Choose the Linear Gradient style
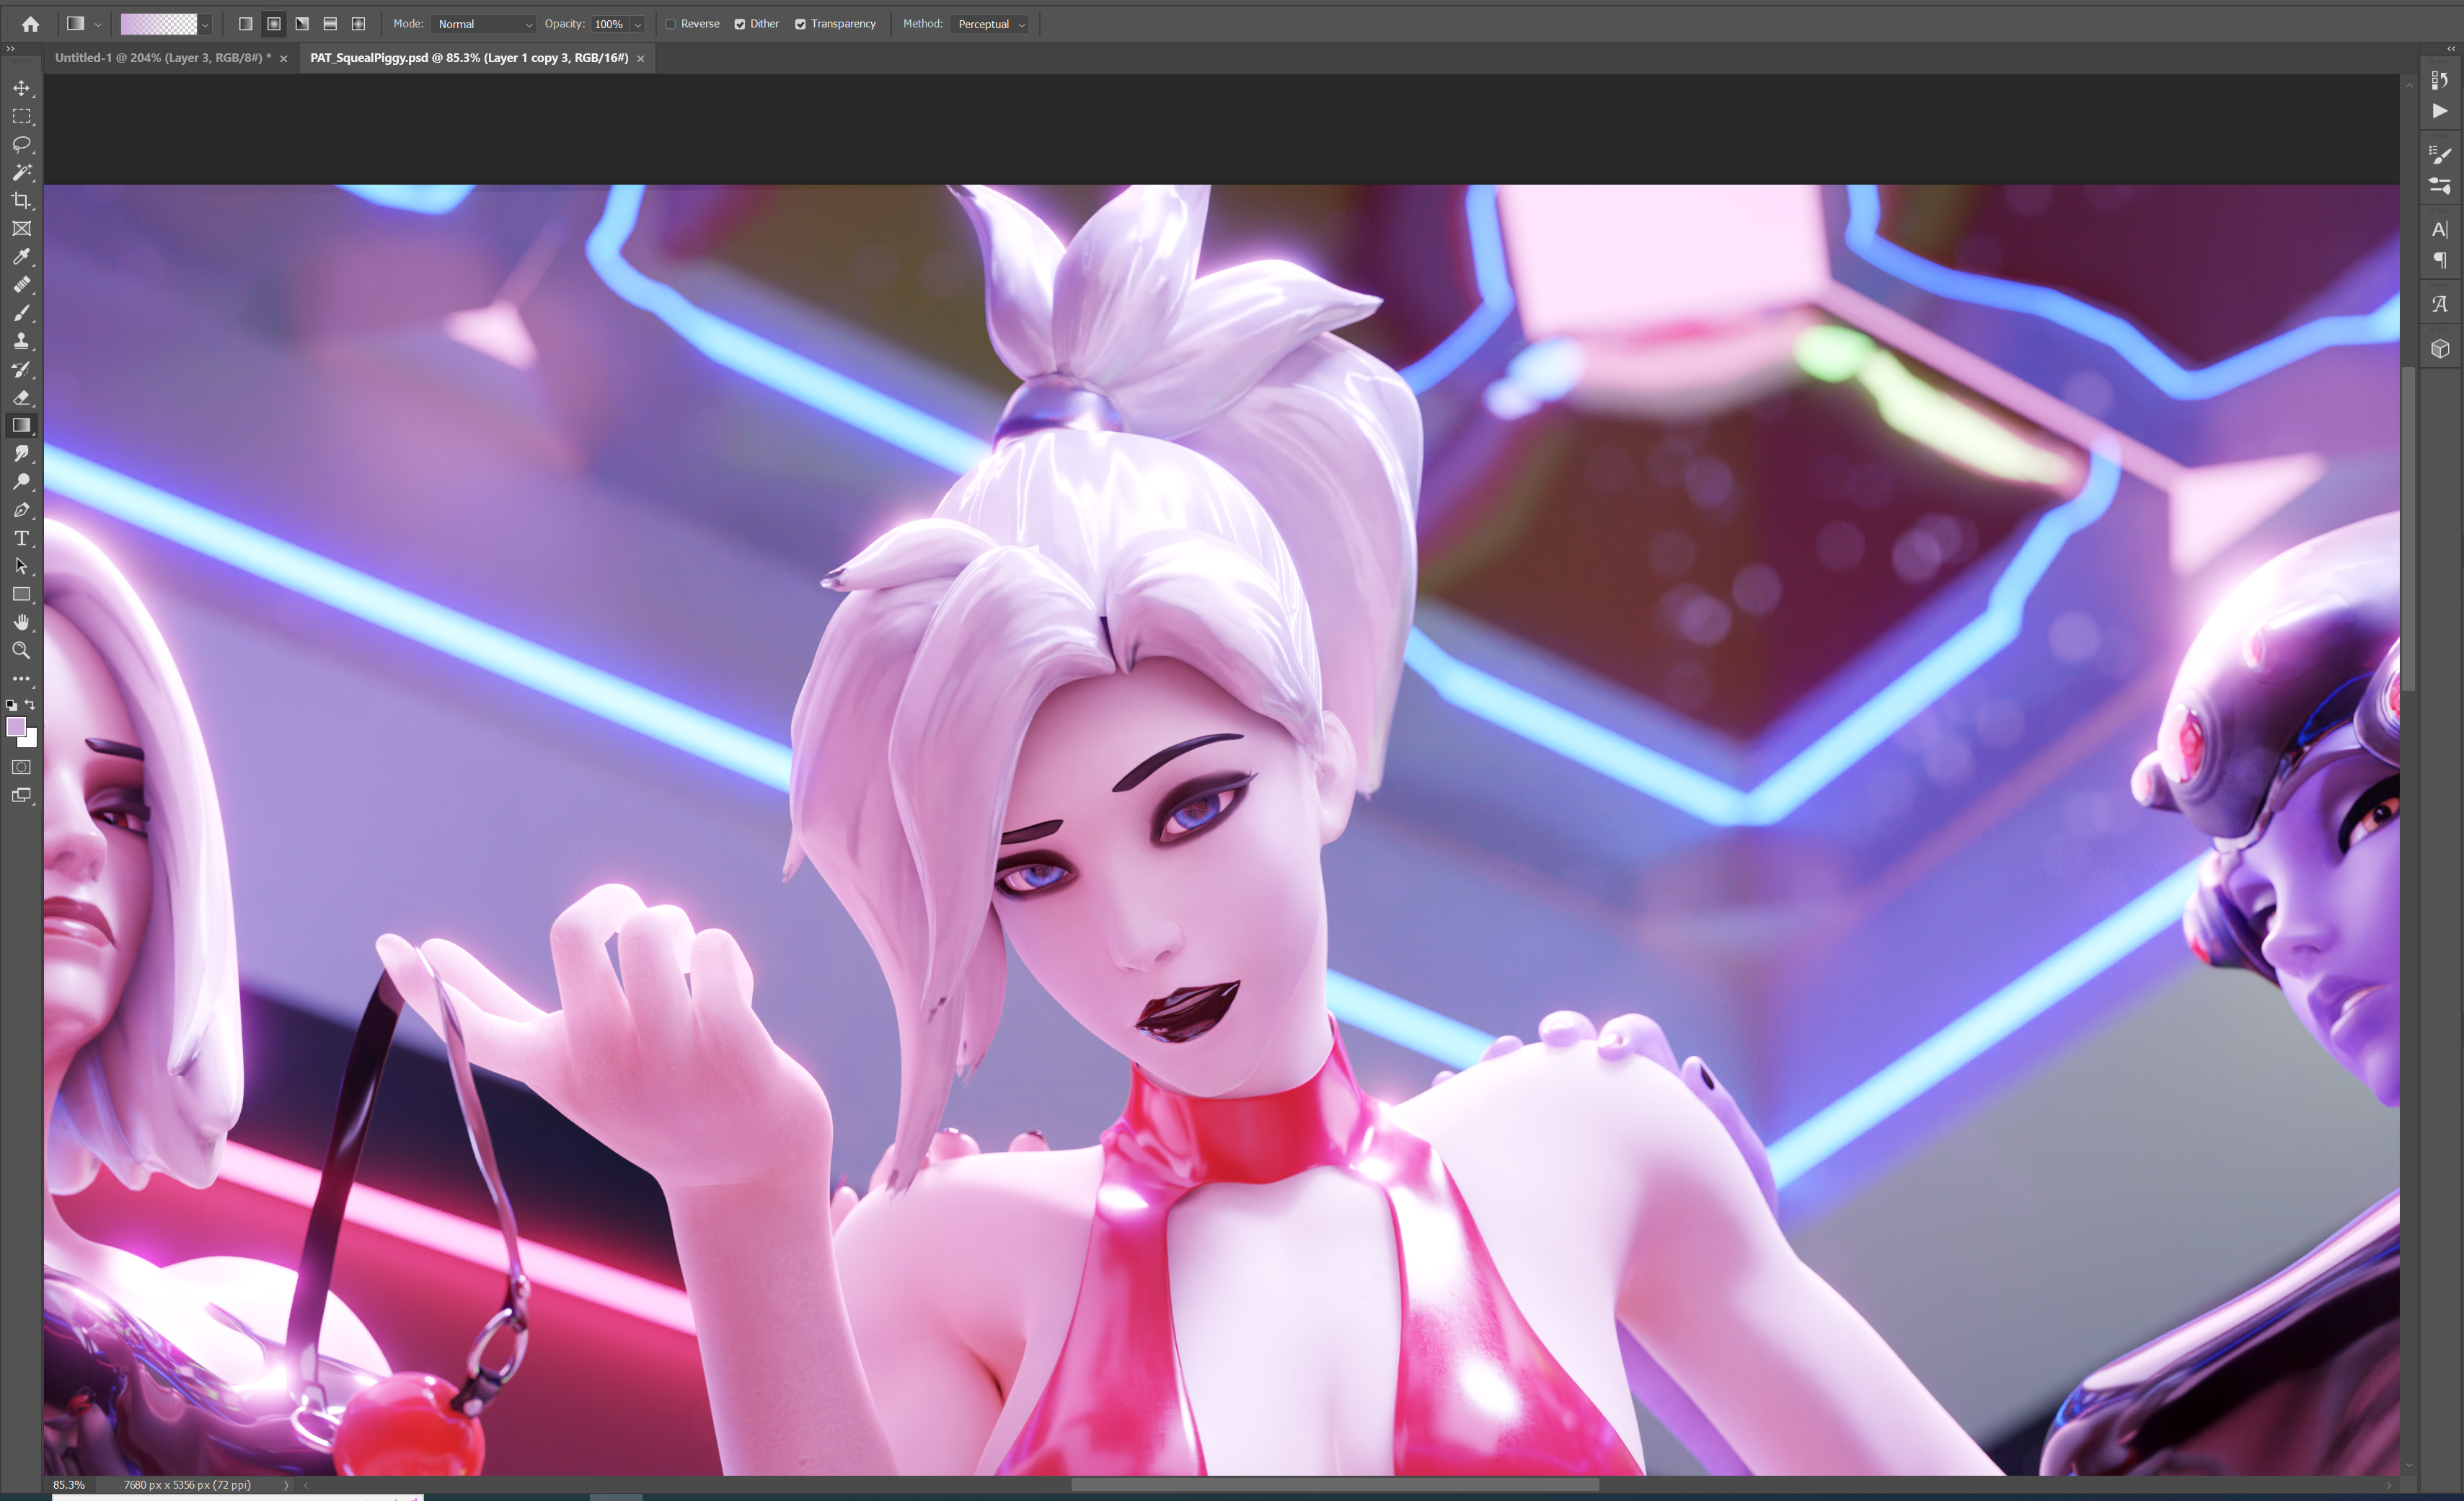The width and height of the screenshot is (2464, 1501). pyautogui.click(x=245, y=24)
